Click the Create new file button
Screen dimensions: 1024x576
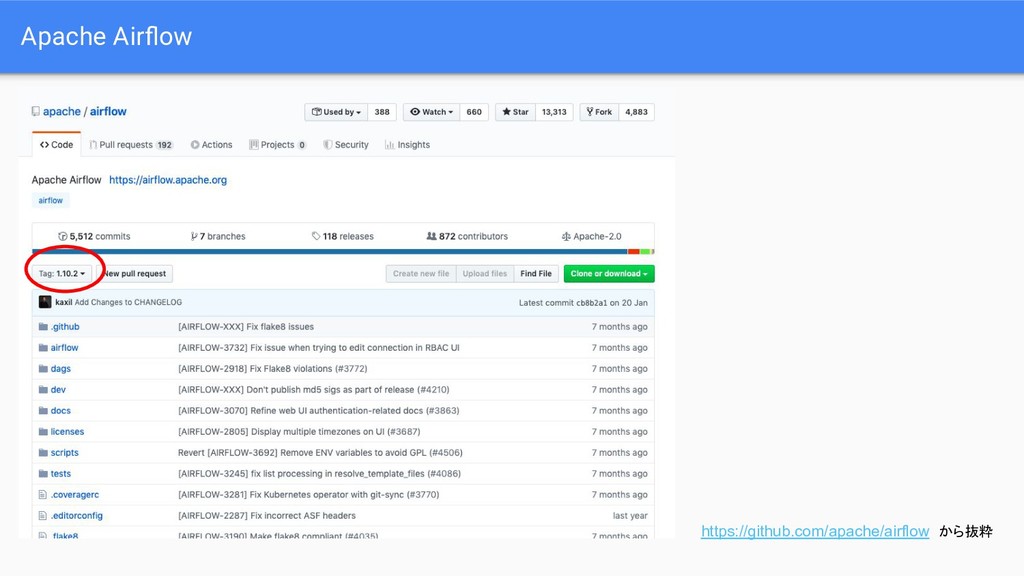coord(421,274)
